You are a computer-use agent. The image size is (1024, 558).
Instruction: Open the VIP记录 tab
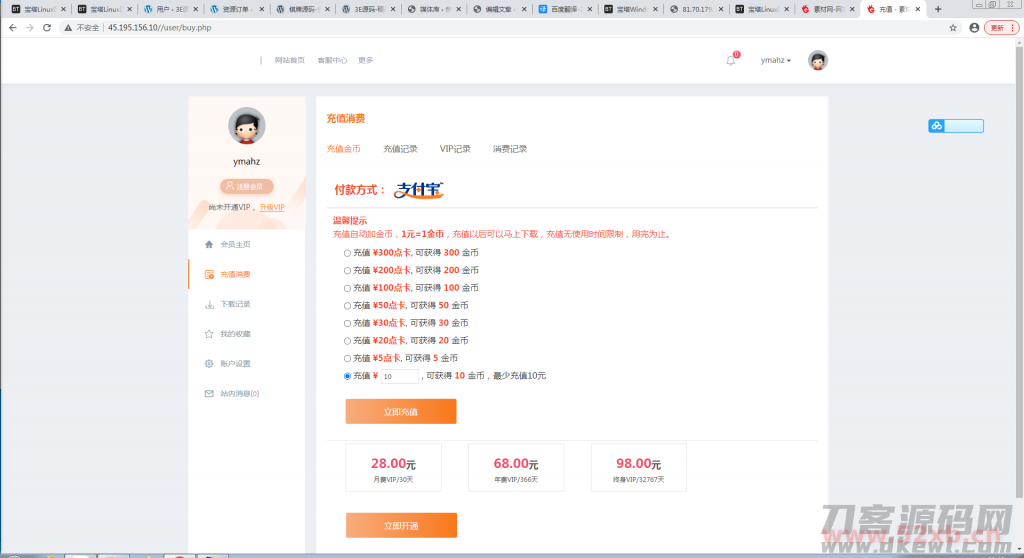click(455, 149)
